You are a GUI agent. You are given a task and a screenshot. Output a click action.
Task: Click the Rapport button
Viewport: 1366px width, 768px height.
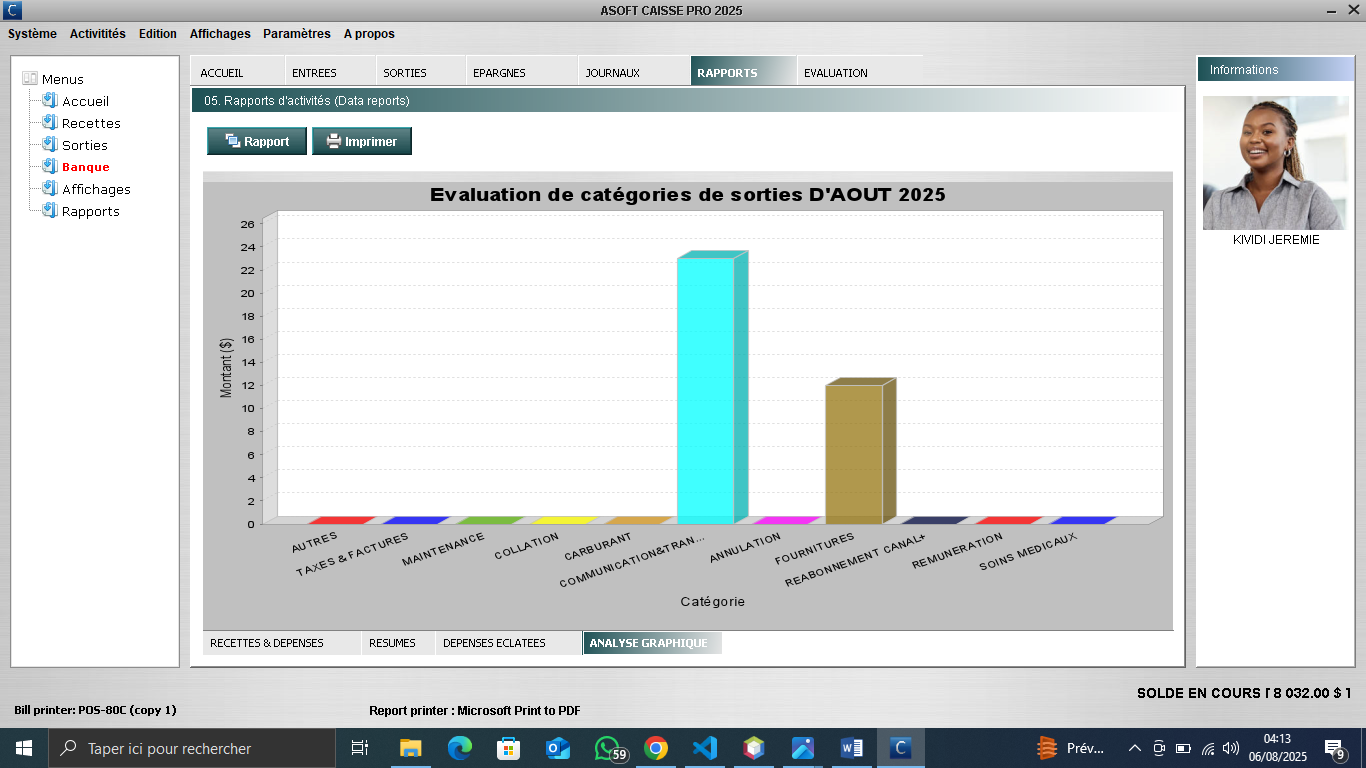coord(257,142)
